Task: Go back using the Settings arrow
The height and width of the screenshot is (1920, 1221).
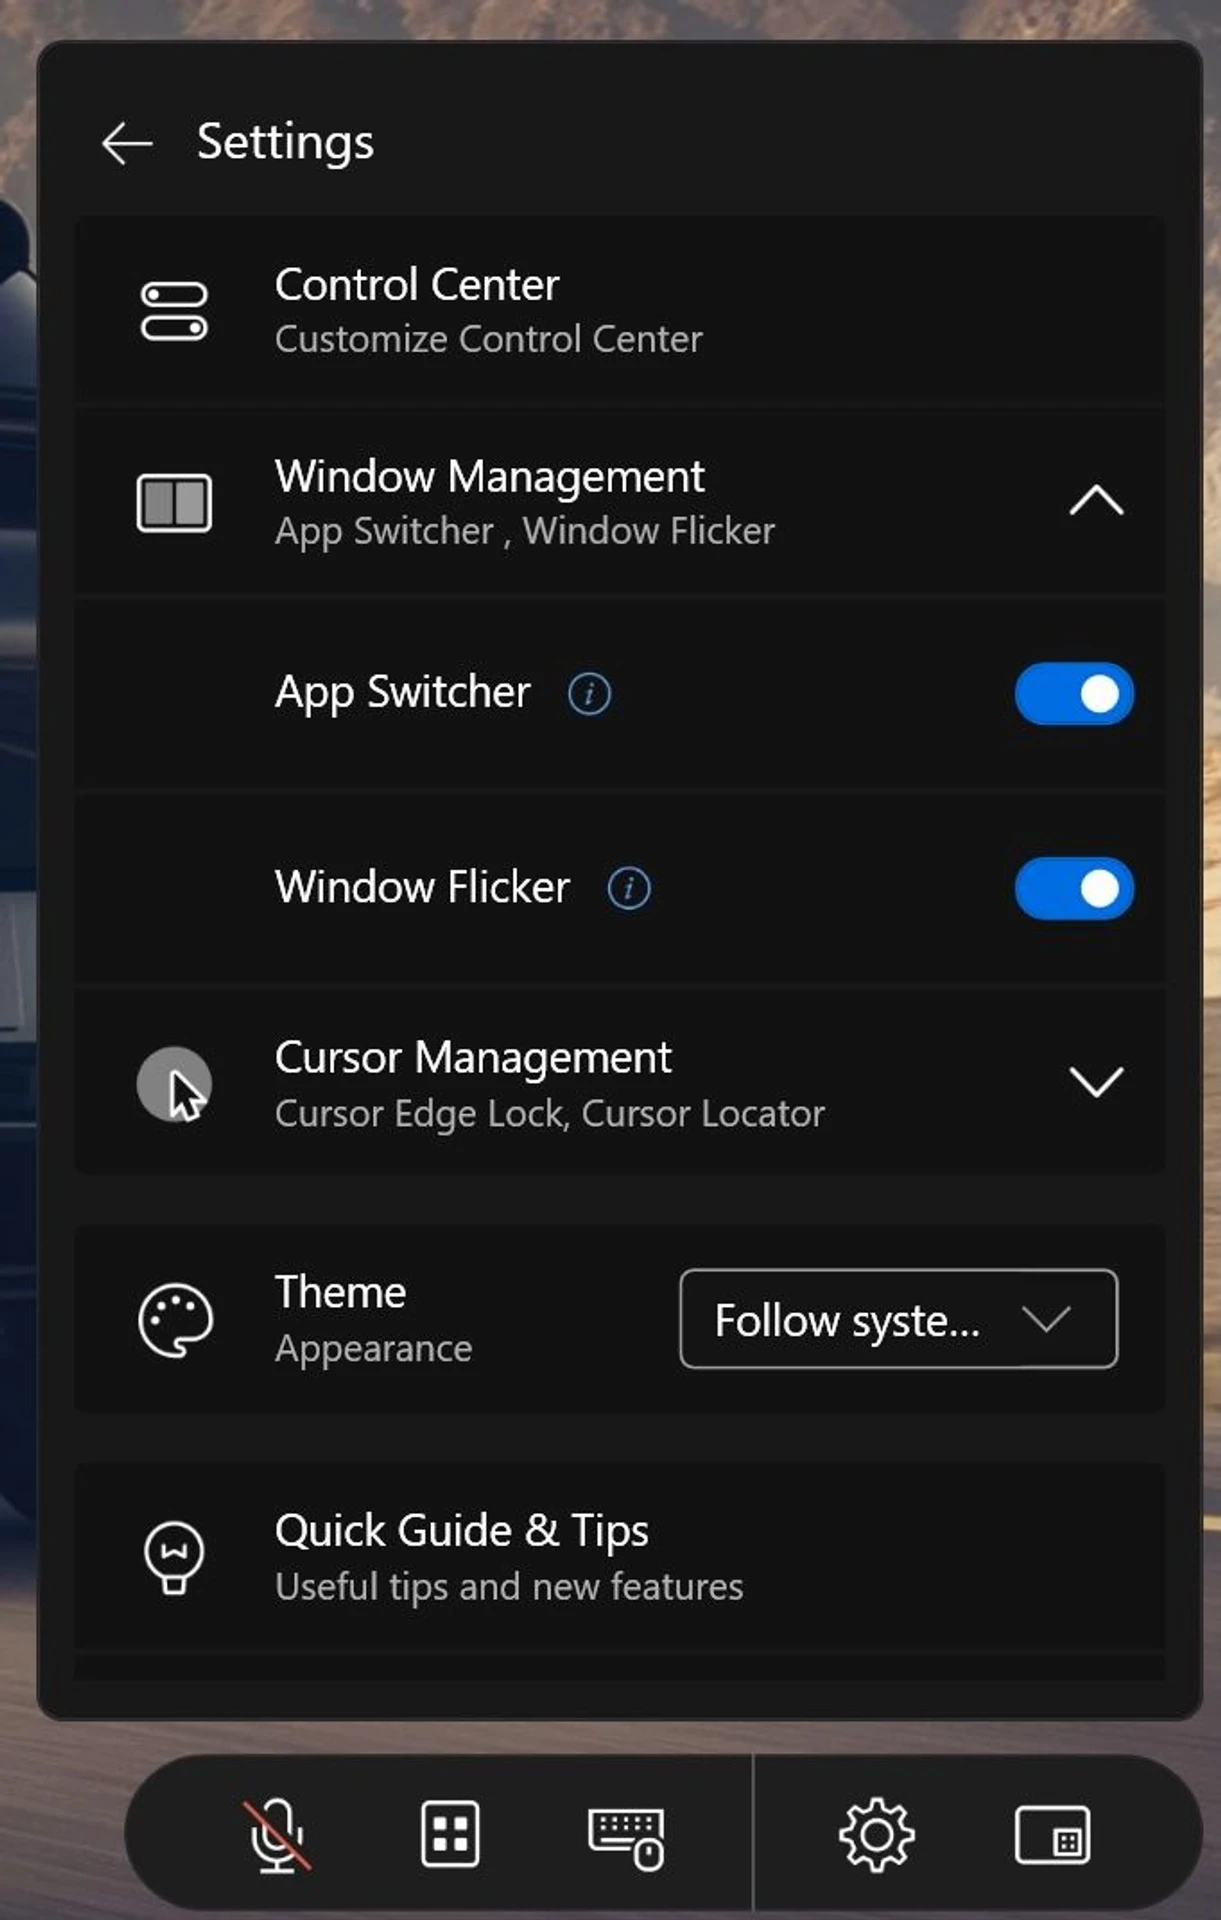Action: [x=127, y=143]
